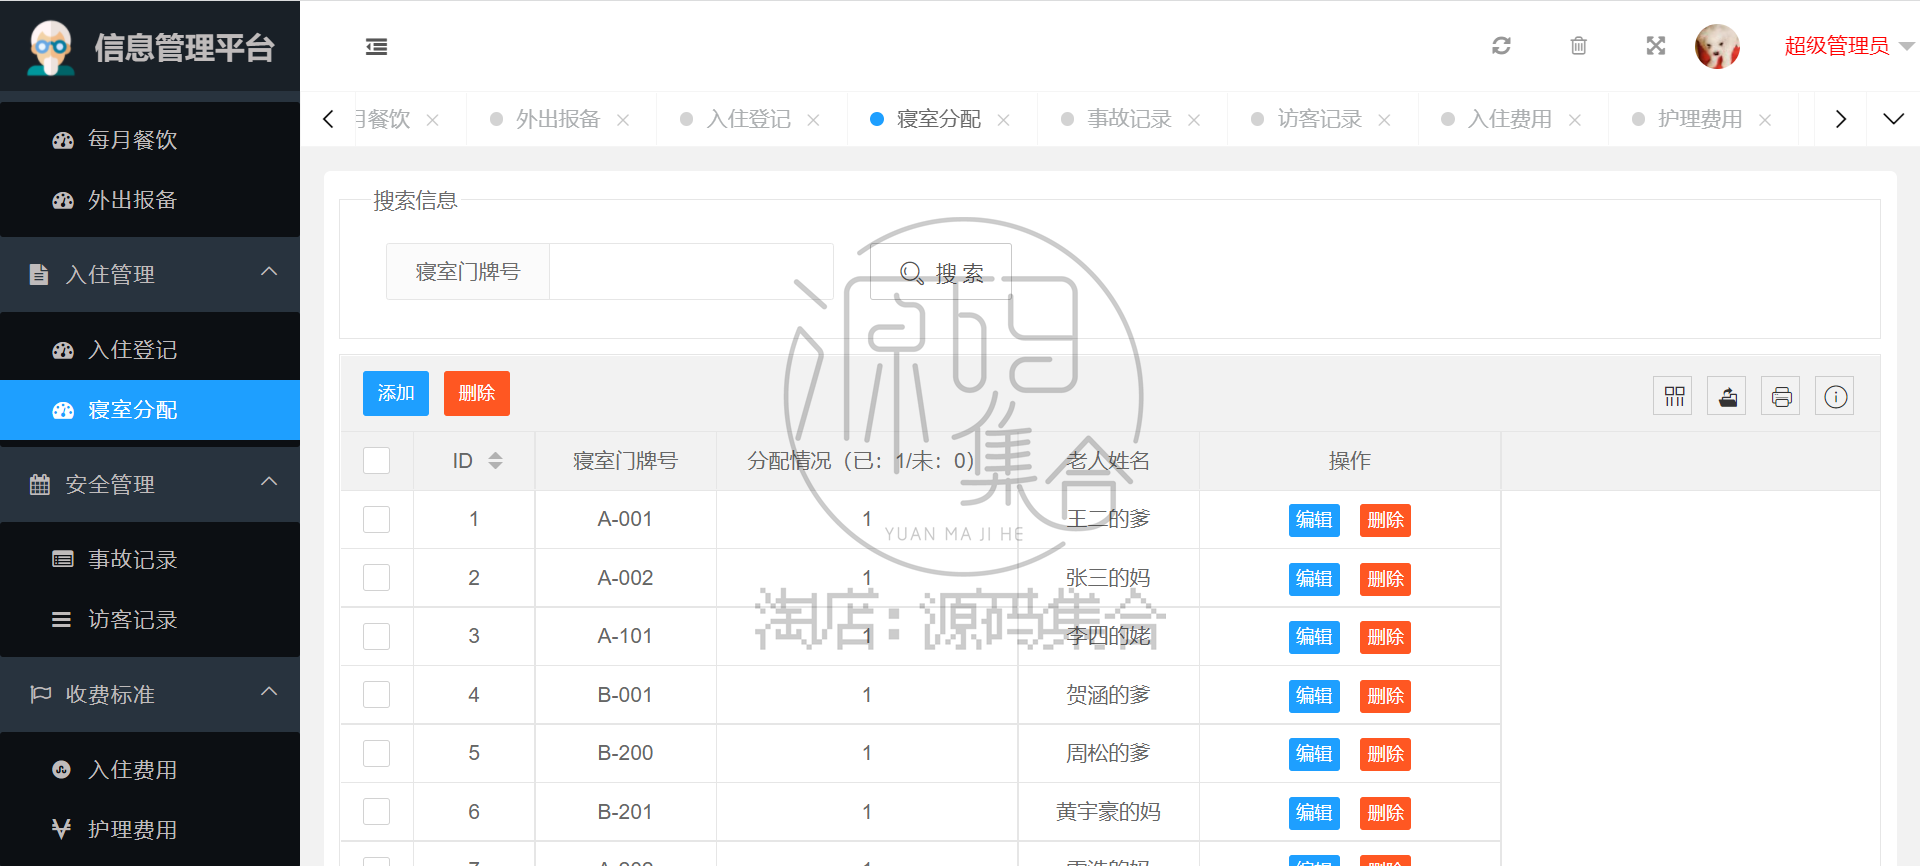Viewport: 1920px width, 866px height.
Task: Open the 入住登记 sidebar item
Action: pos(150,350)
